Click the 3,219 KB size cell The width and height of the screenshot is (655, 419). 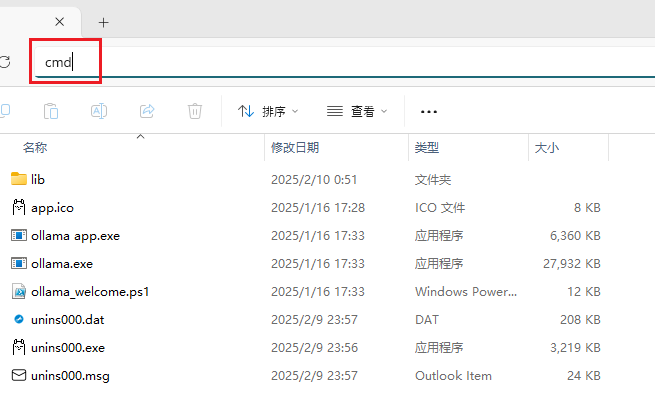point(575,348)
